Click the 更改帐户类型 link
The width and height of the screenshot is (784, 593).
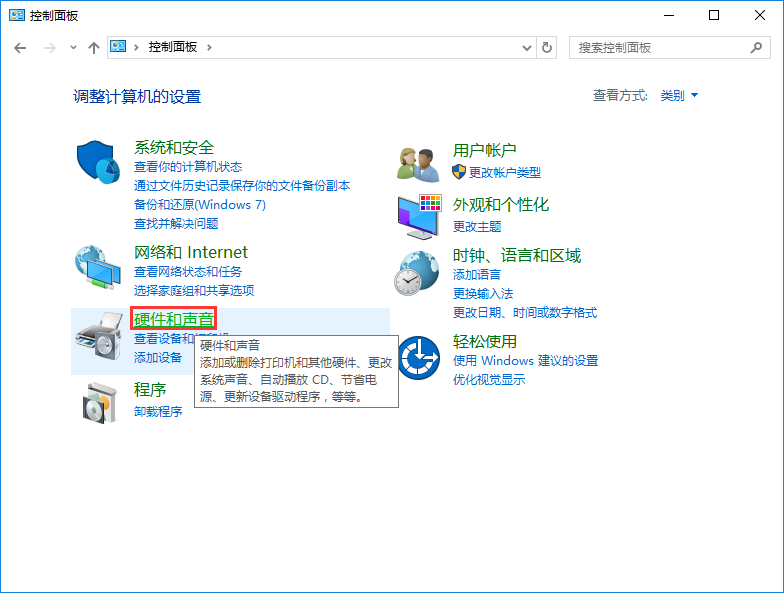pyautogui.click(x=504, y=172)
